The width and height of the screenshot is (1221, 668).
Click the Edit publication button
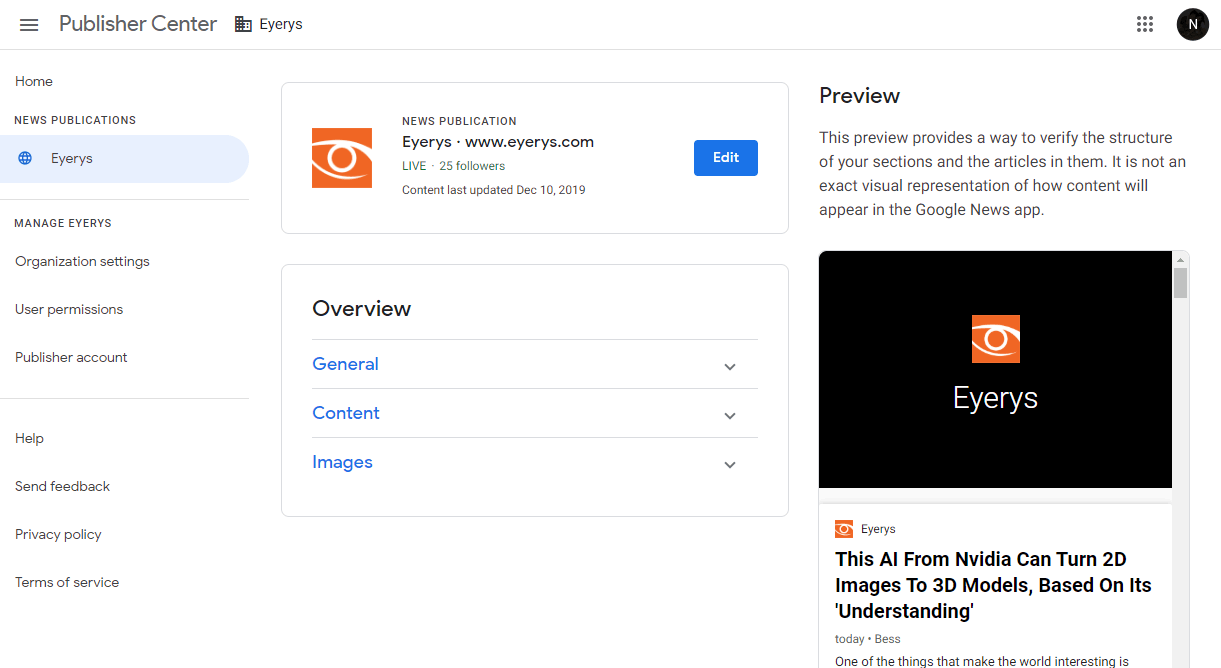point(726,158)
